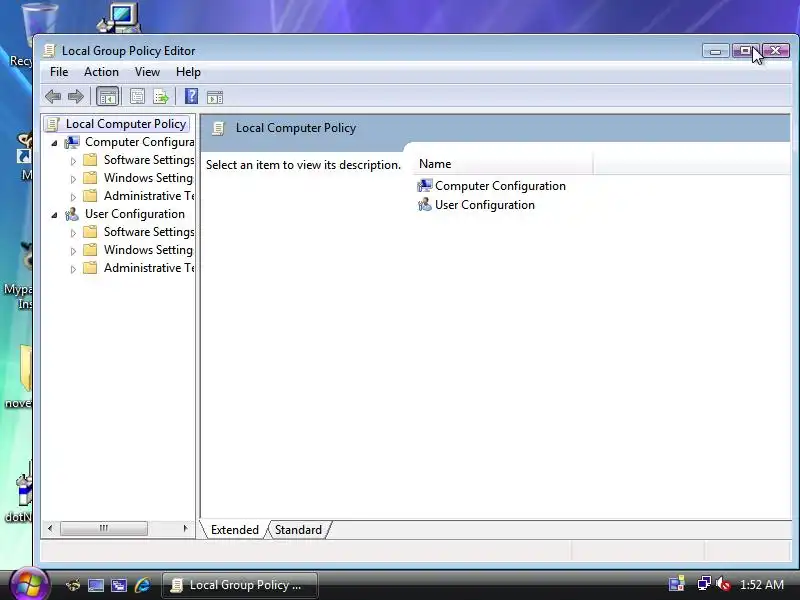800x600 pixels.
Task: Click the muted volume tray icon
Action: [723, 584]
